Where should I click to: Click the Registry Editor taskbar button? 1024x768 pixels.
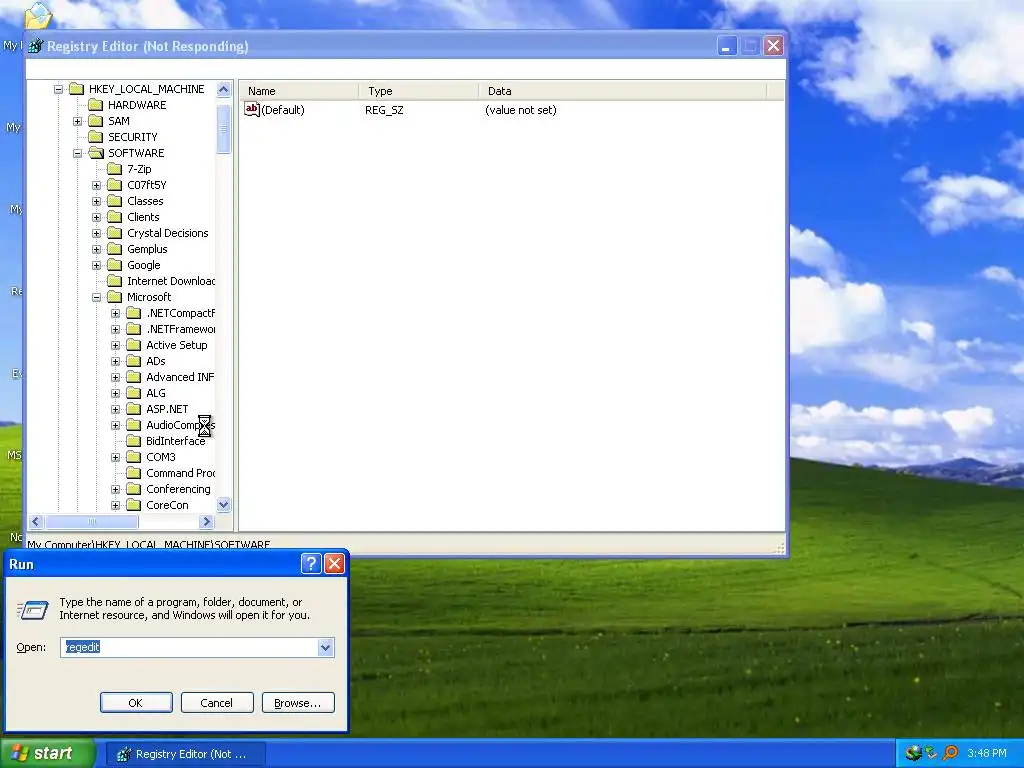point(185,754)
